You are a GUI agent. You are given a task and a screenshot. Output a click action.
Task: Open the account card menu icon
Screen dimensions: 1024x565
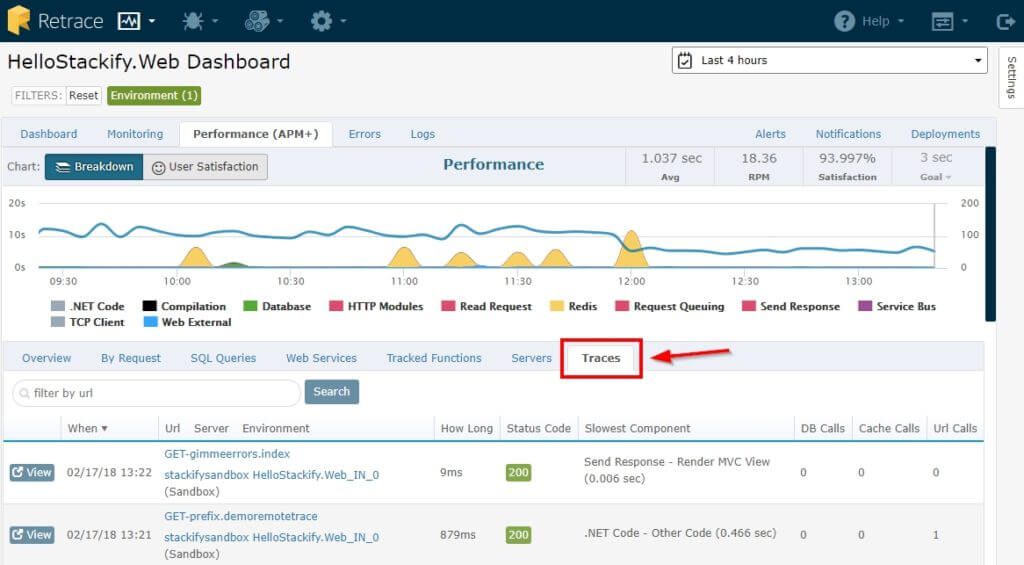coord(942,22)
